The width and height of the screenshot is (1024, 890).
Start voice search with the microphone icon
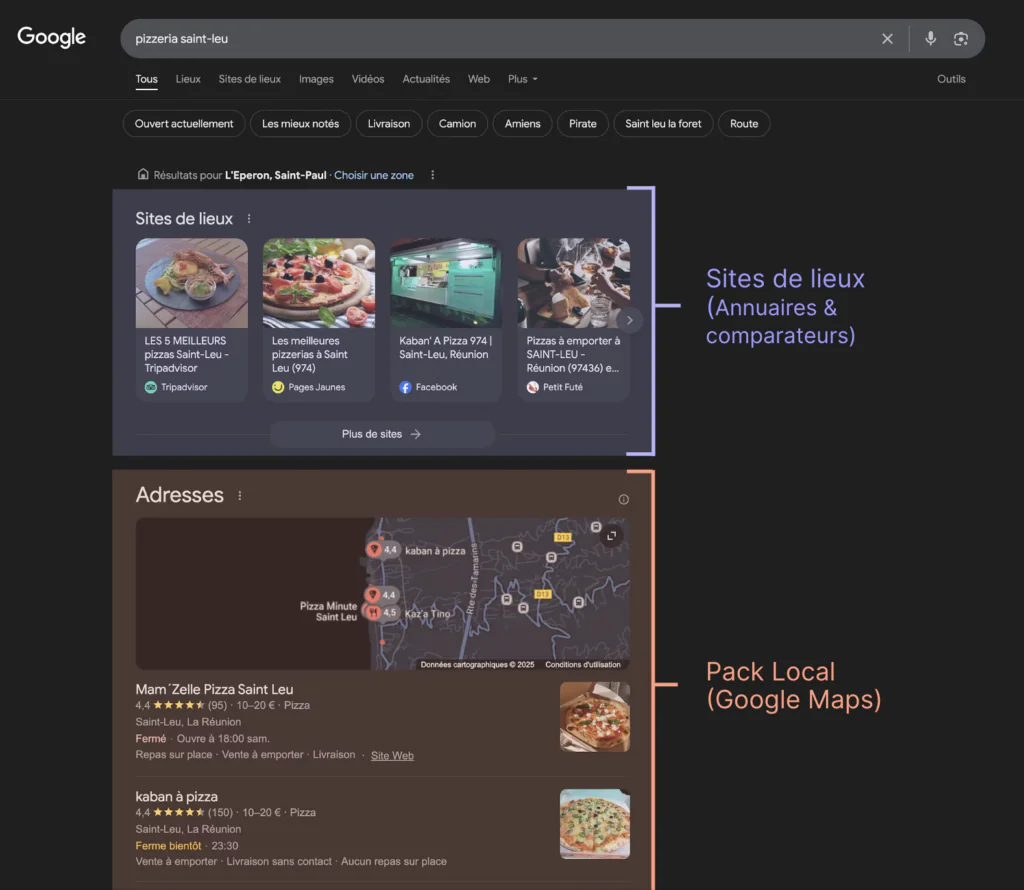pyautogui.click(x=931, y=39)
